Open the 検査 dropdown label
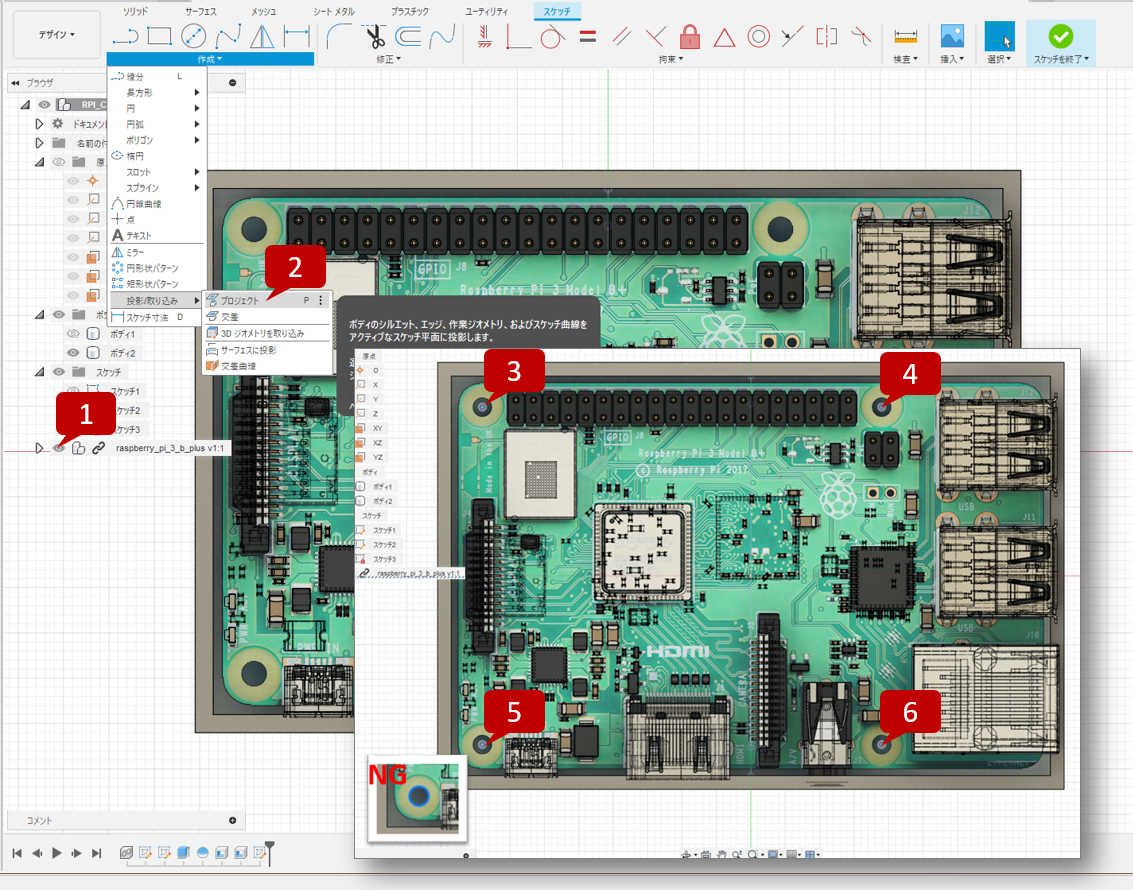The width and height of the screenshot is (1133, 890). coord(905,59)
